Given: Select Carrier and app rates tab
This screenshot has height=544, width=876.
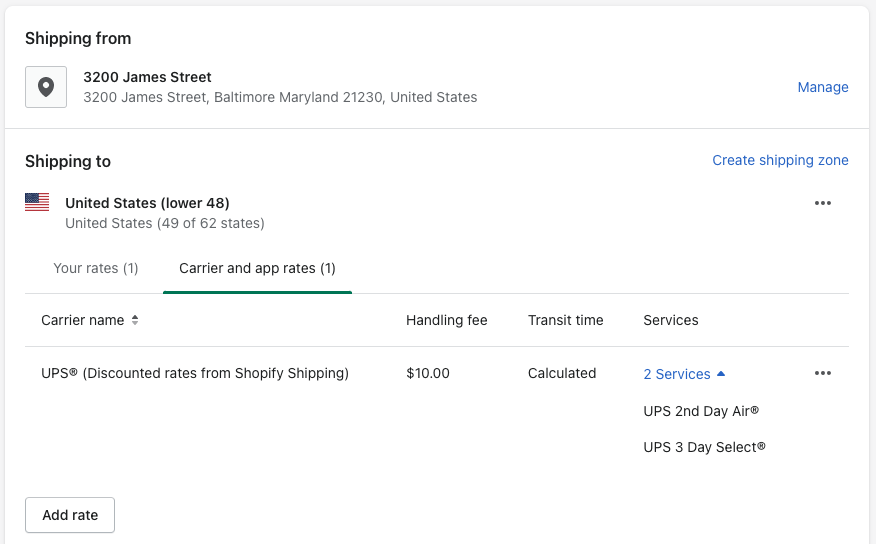Looking at the screenshot, I should pos(257,268).
